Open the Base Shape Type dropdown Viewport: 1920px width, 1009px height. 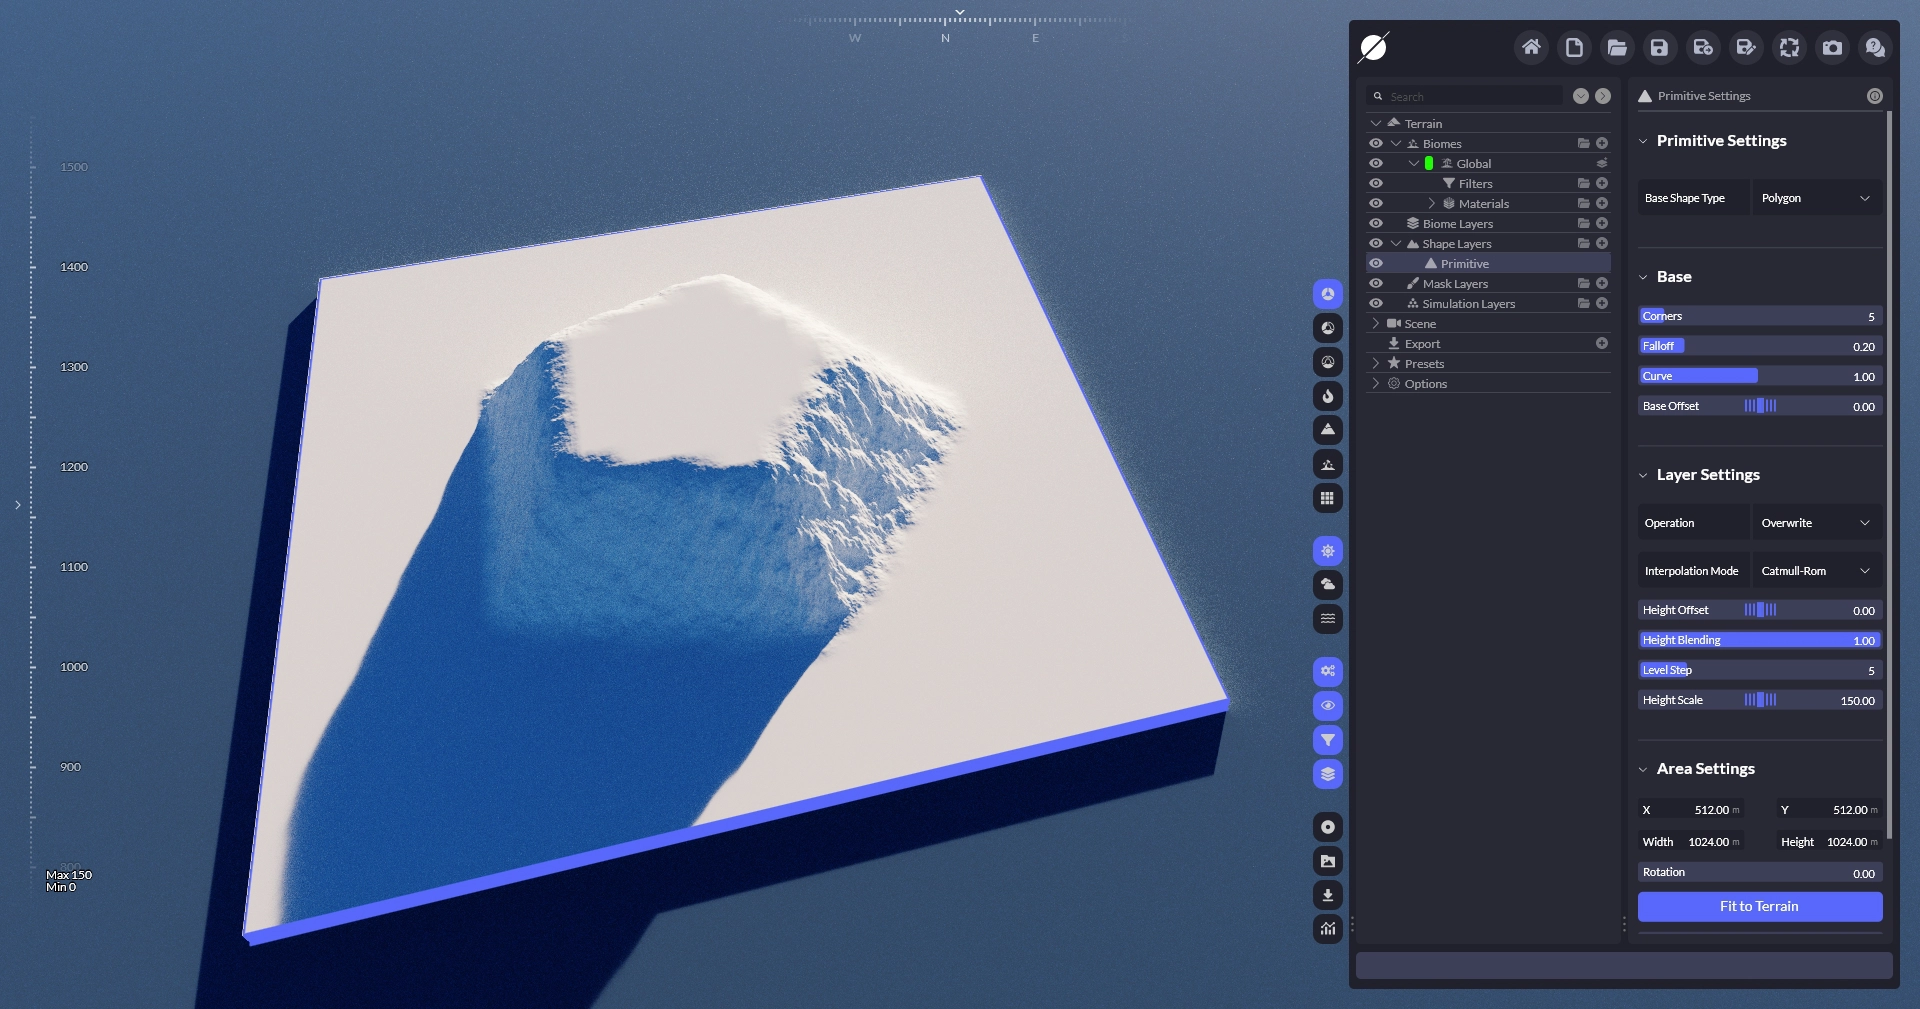click(x=1815, y=198)
